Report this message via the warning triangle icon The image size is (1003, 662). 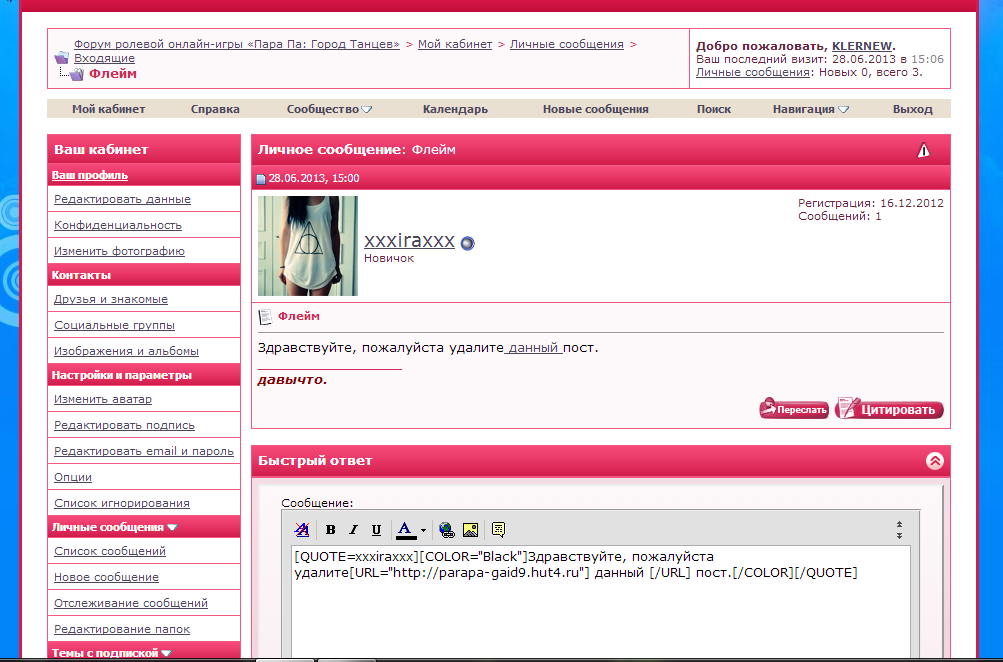[923, 150]
